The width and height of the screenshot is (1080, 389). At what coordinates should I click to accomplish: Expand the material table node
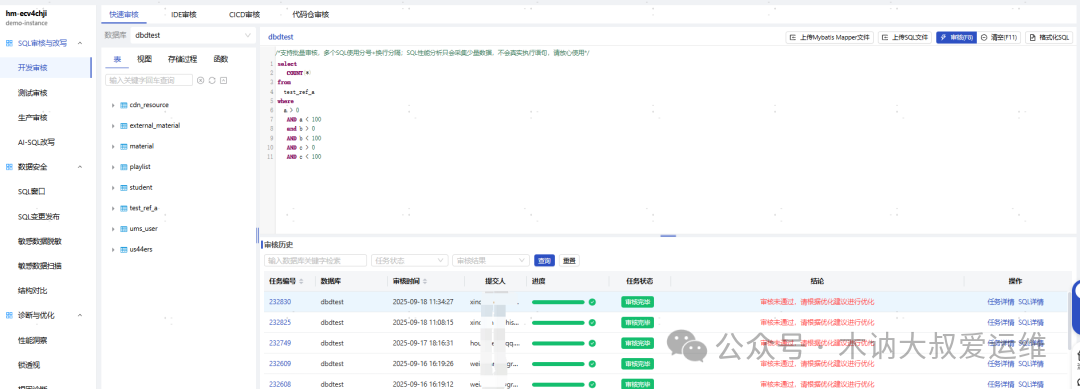[112, 147]
